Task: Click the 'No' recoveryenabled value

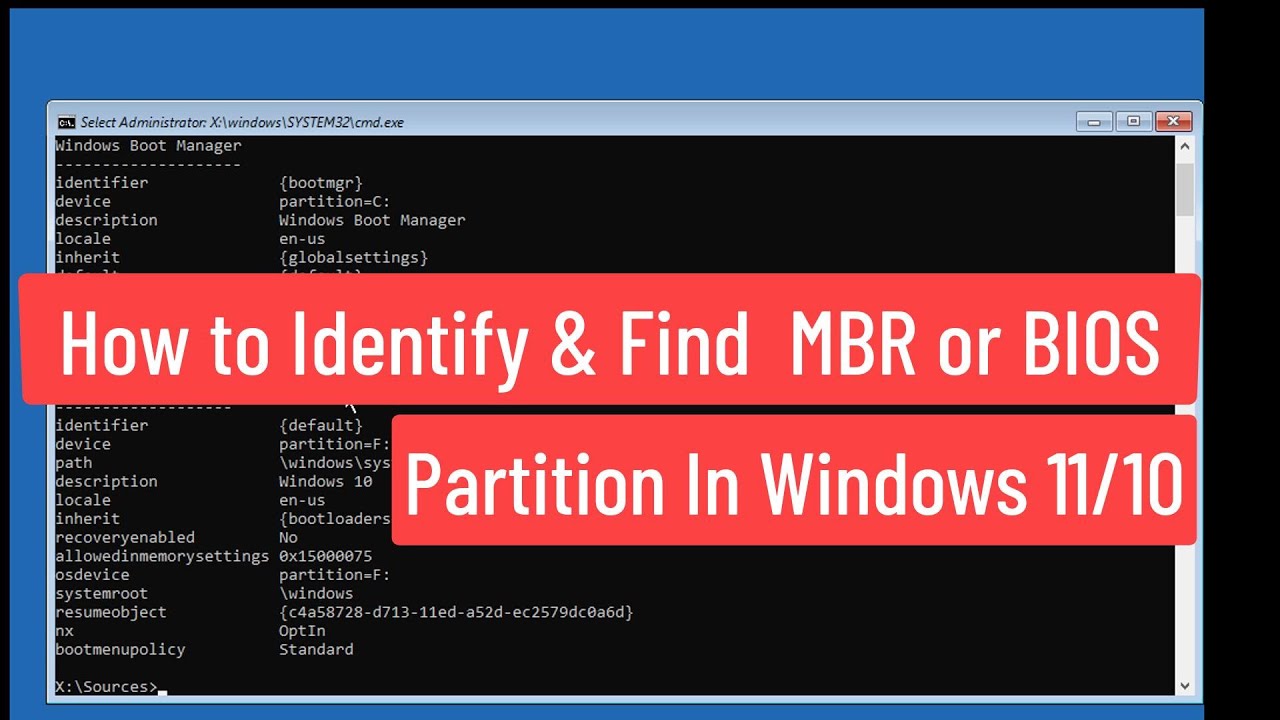Action: (288, 538)
